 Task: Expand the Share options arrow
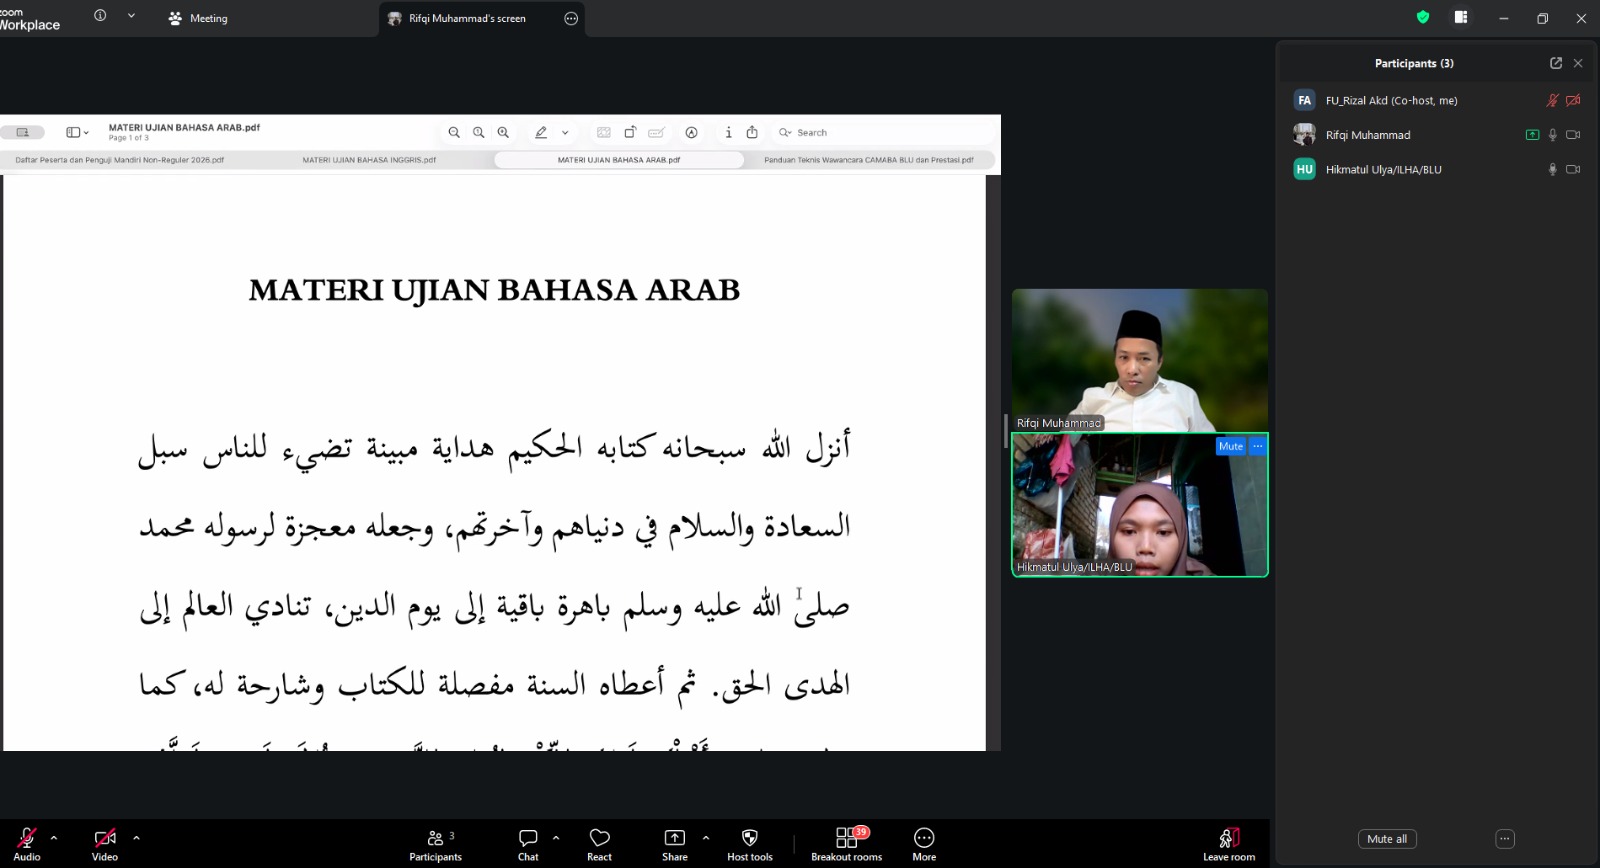coord(706,838)
